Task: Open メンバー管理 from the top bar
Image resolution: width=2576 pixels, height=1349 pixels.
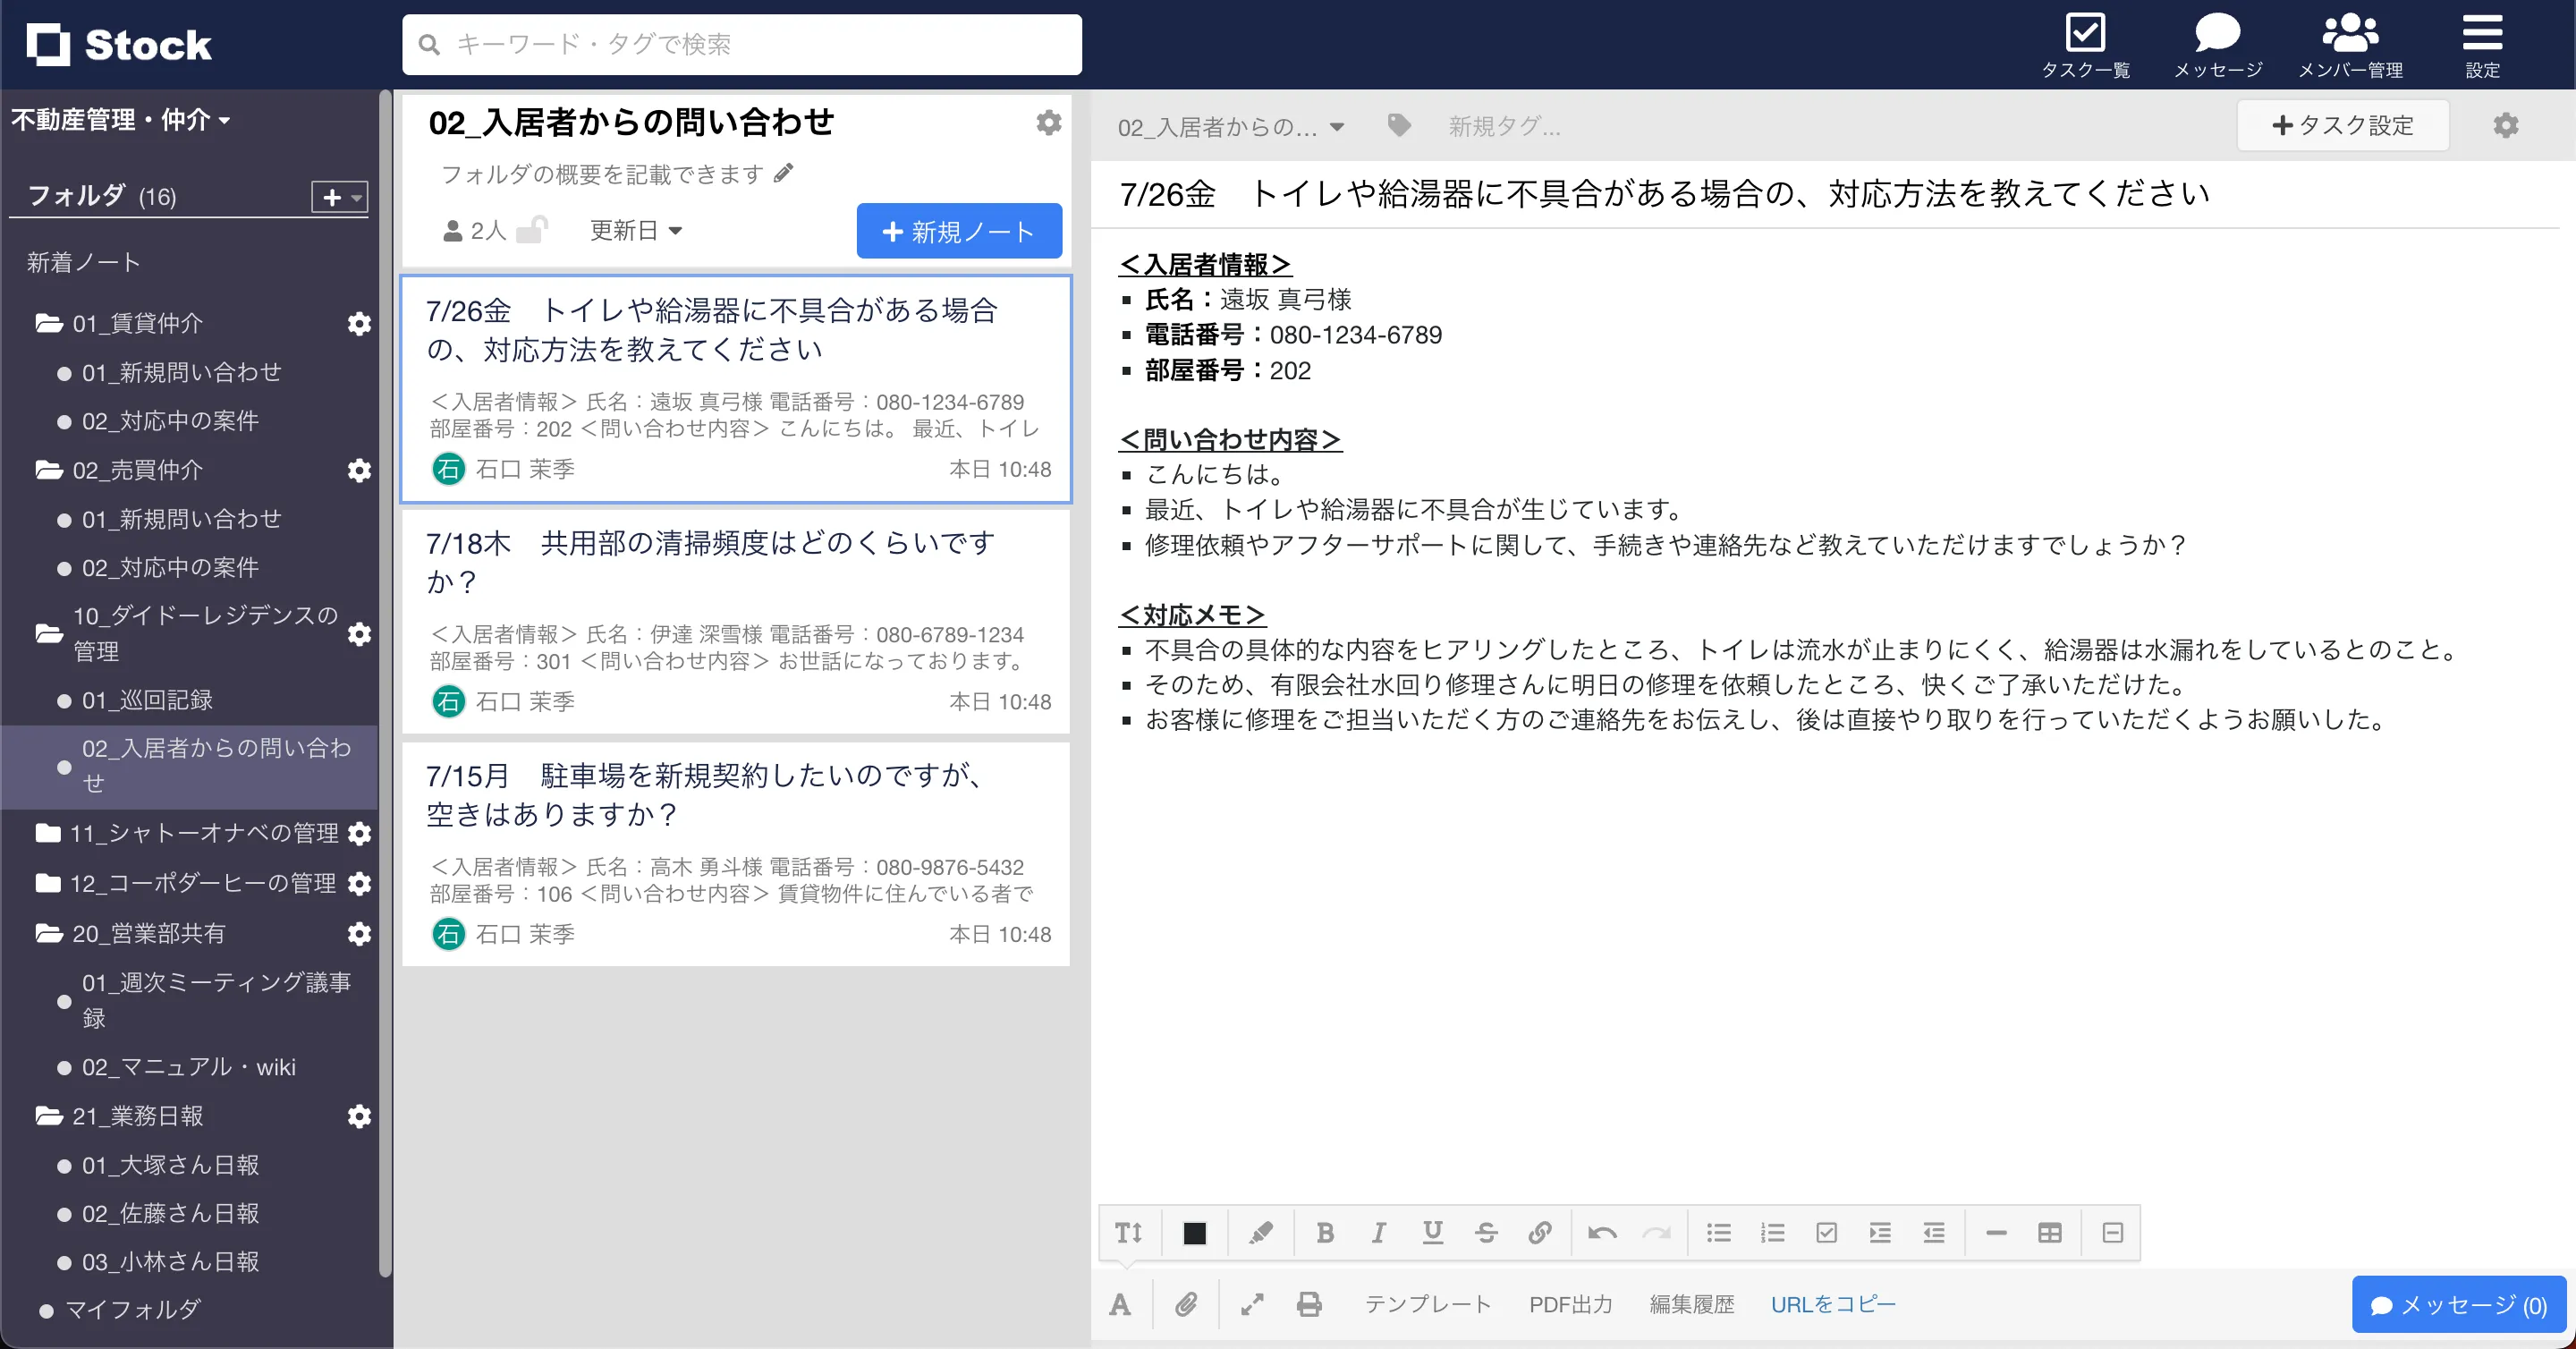Action: point(2352,44)
